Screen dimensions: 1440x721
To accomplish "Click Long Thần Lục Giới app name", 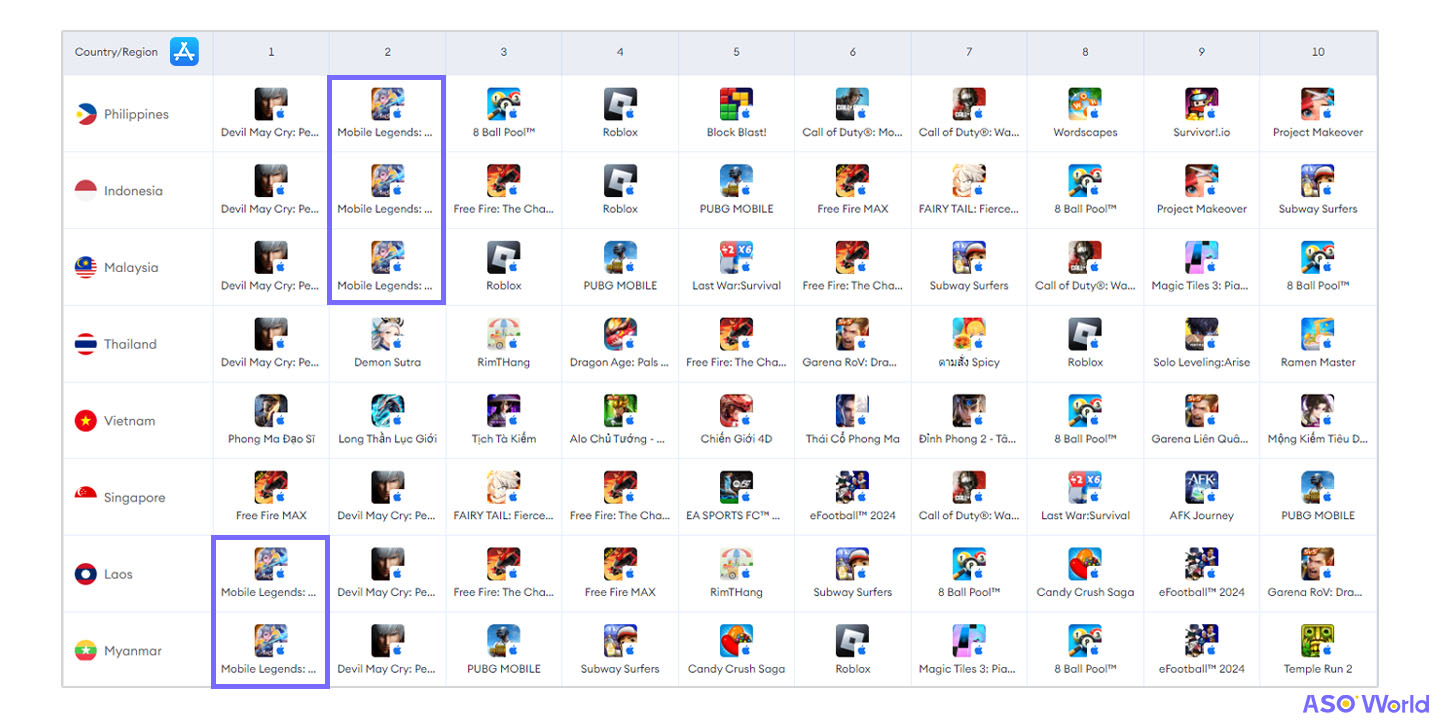I will pyautogui.click(x=387, y=439).
